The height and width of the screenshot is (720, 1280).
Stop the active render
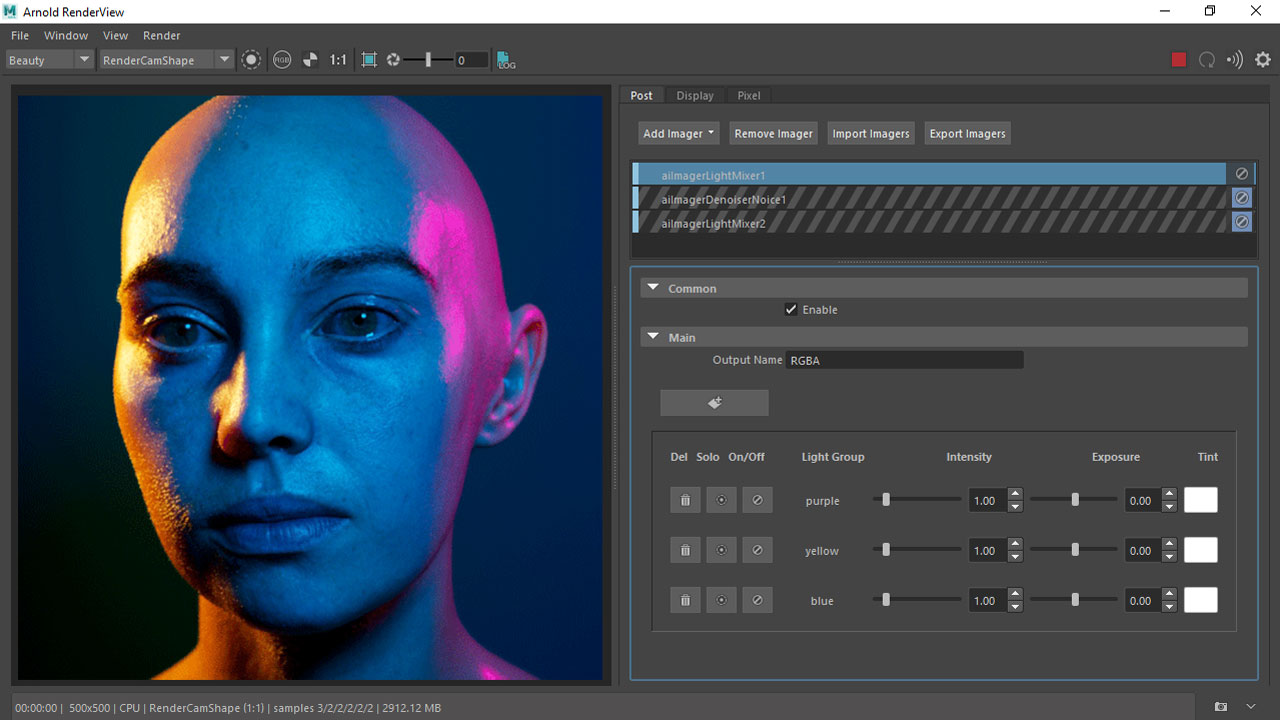pos(1178,60)
